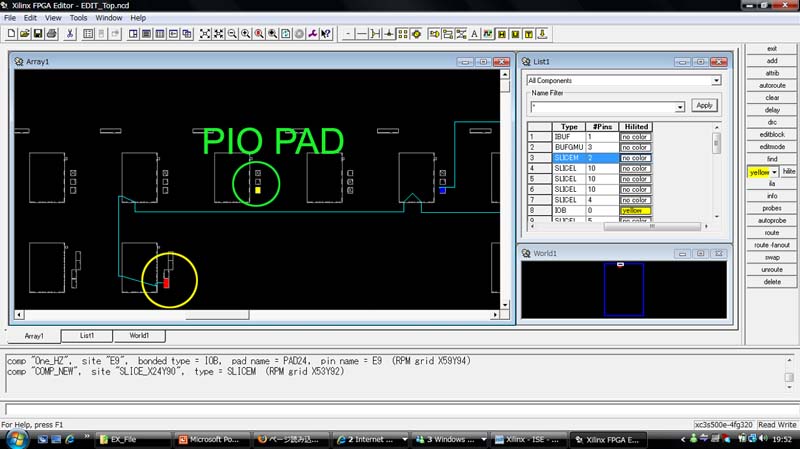This screenshot has width=800, height=449.
Task: Click the zoom-to-selection icon with inward arrows
Action: 218,34
